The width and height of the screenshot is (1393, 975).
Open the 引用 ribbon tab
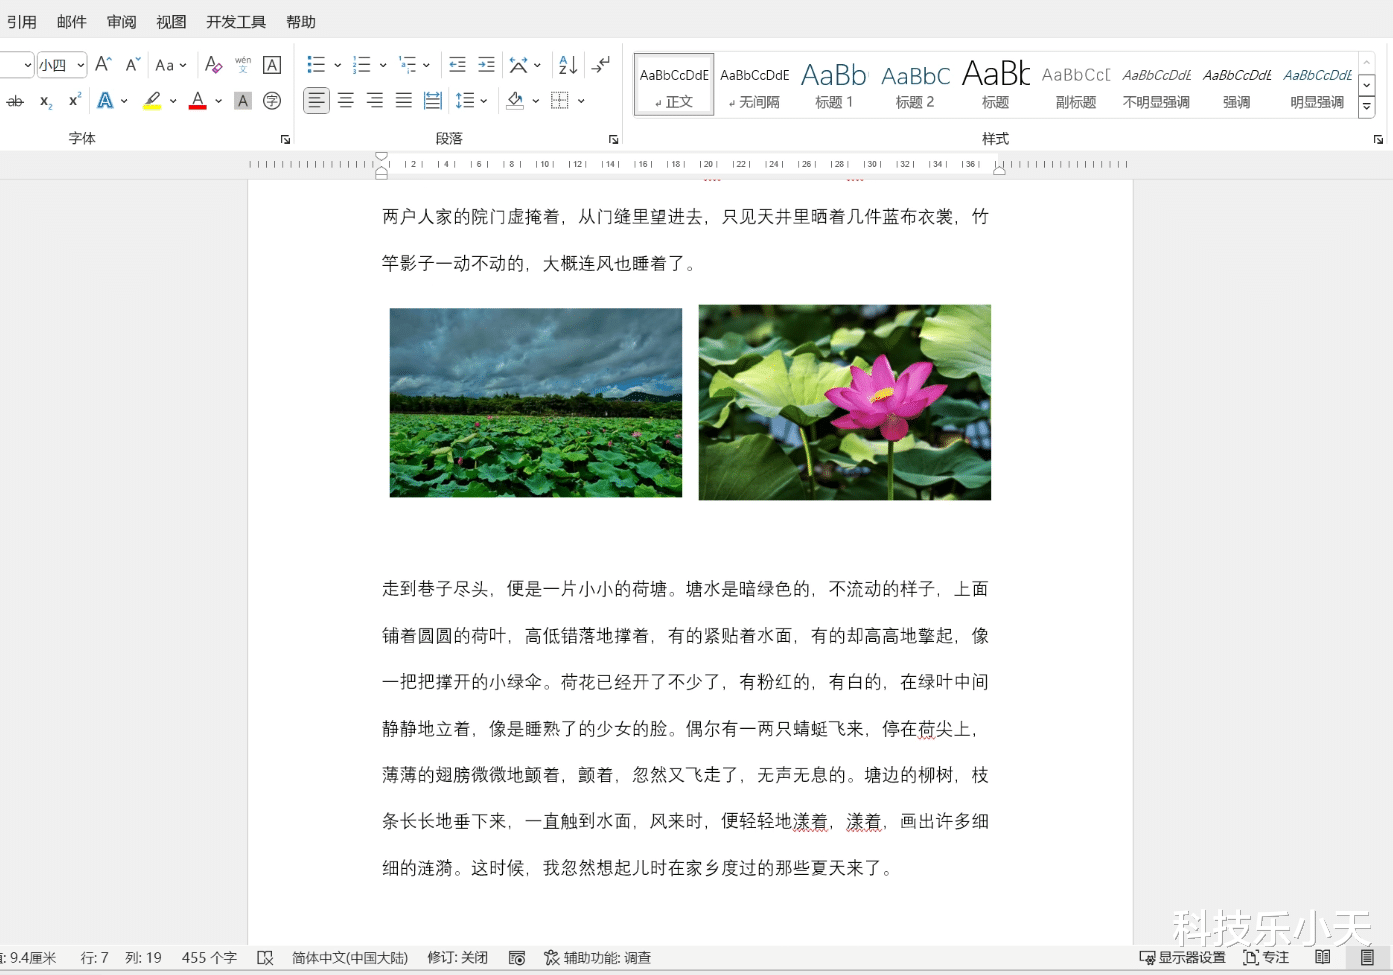pos(21,22)
